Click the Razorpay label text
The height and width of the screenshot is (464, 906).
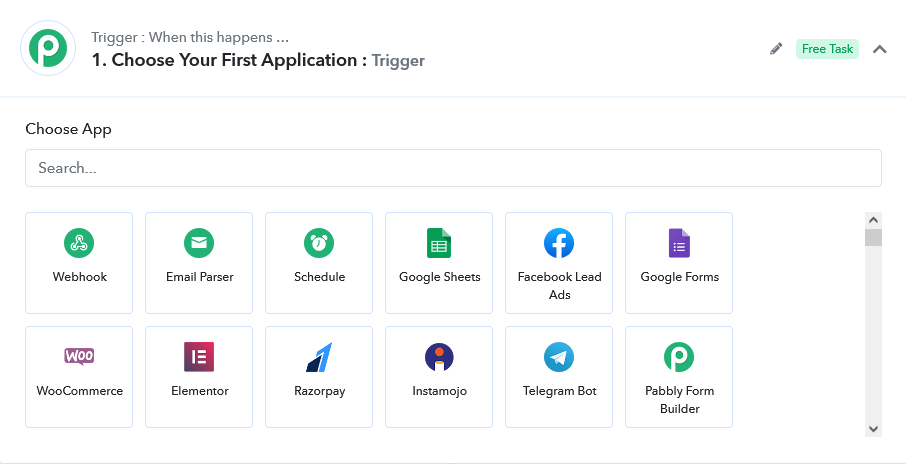pyautogui.click(x=320, y=391)
